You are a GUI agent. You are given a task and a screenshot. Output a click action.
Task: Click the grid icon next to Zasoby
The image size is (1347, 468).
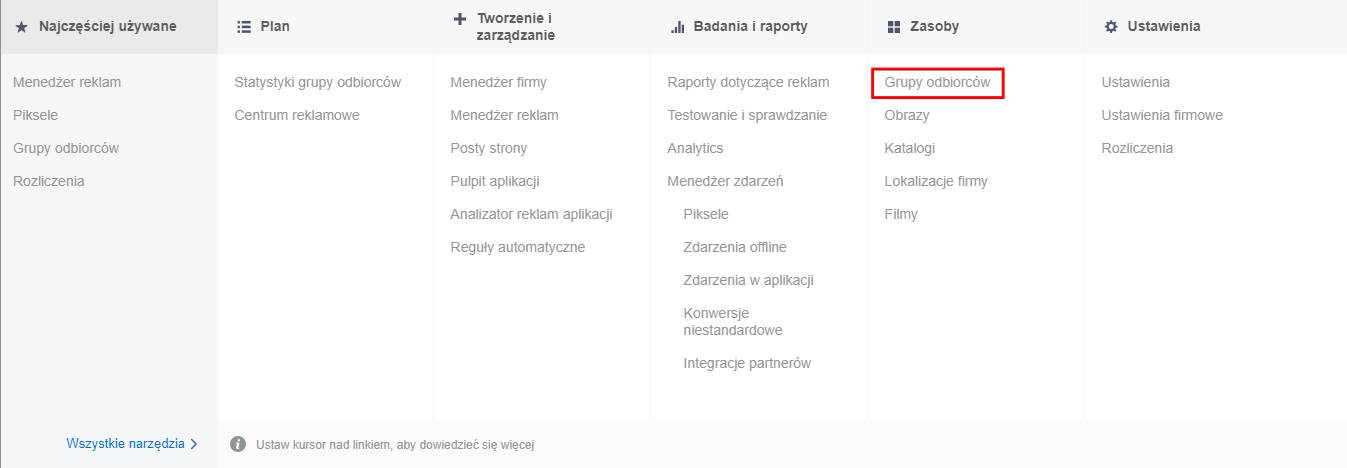894,27
